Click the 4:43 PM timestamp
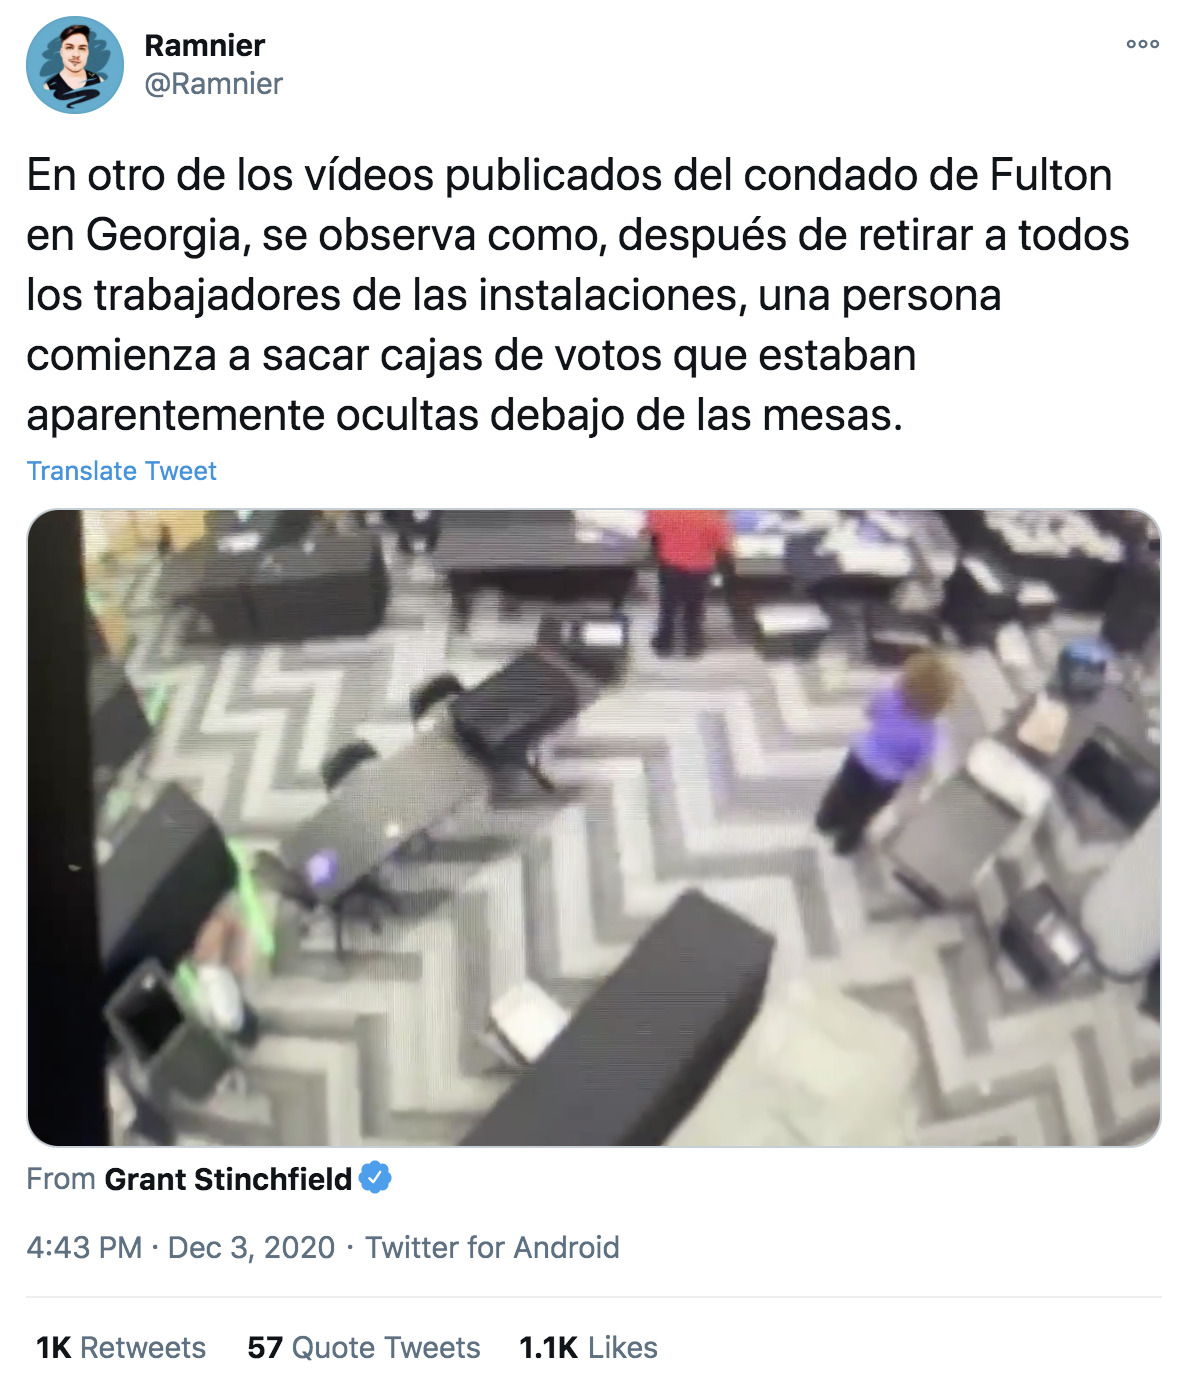 84,1247
